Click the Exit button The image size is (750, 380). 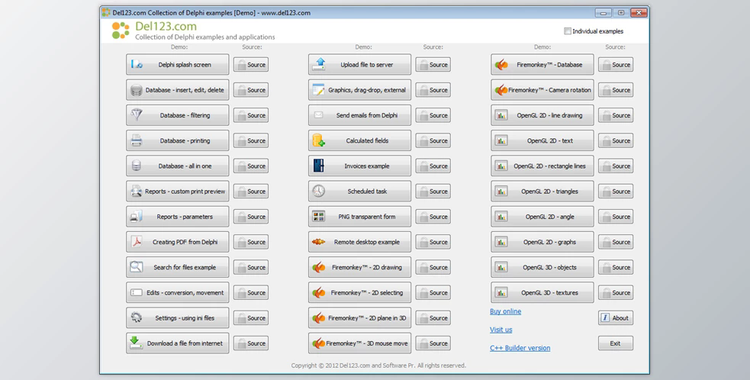coord(616,343)
